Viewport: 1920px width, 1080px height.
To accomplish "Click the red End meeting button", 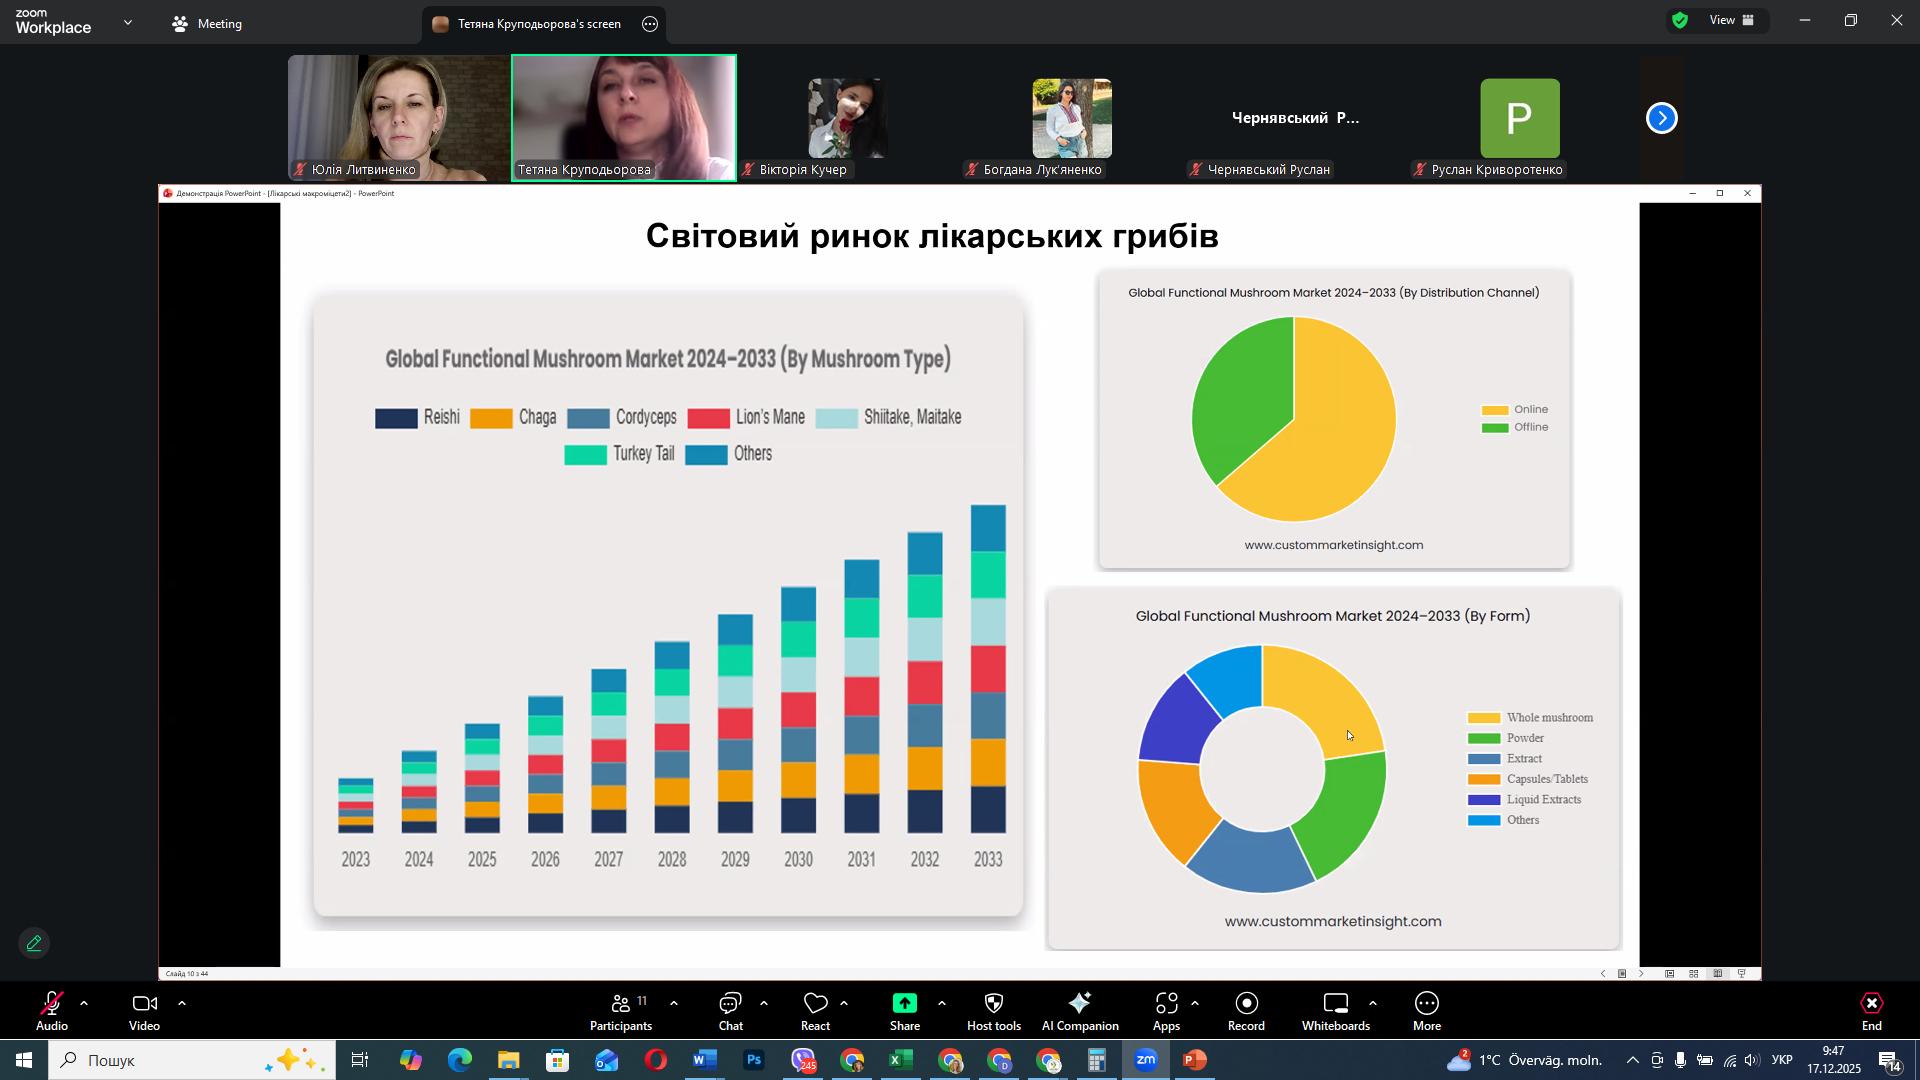I will tap(1871, 1004).
